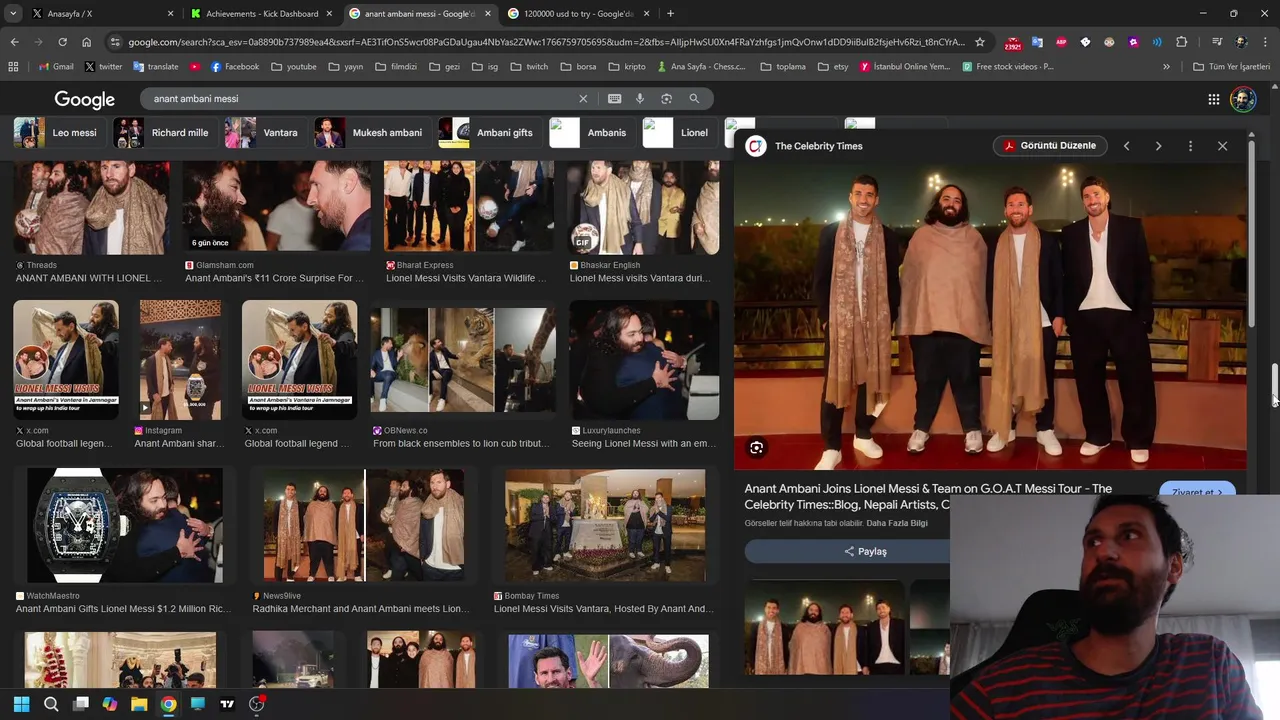Screen dimensions: 1280x720
Task: Open more options in image preview panel
Action: [1190, 146]
